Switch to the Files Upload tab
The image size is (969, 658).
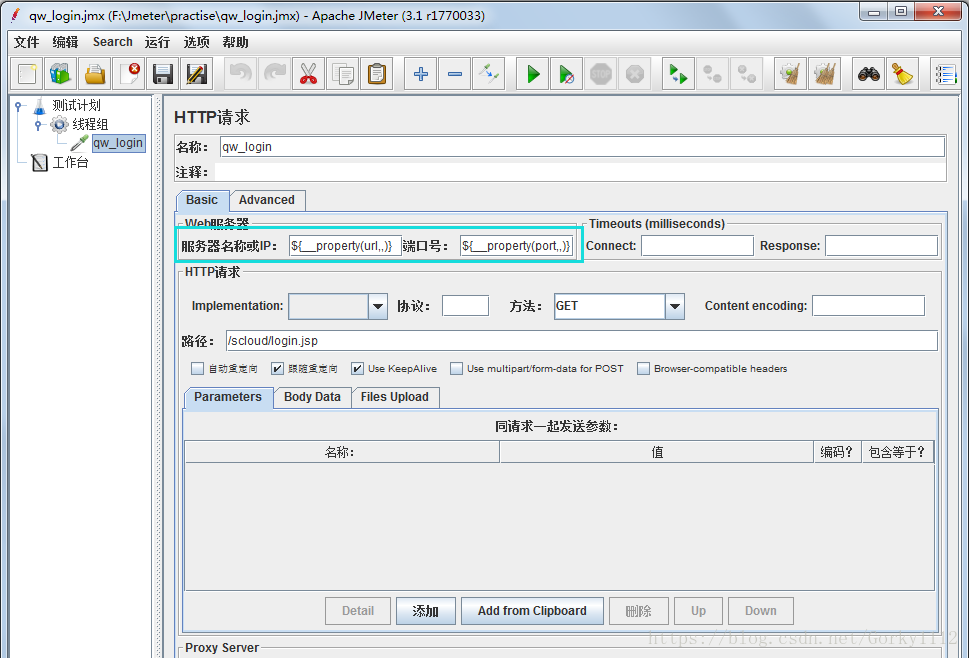pyautogui.click(x=395, y=397)
